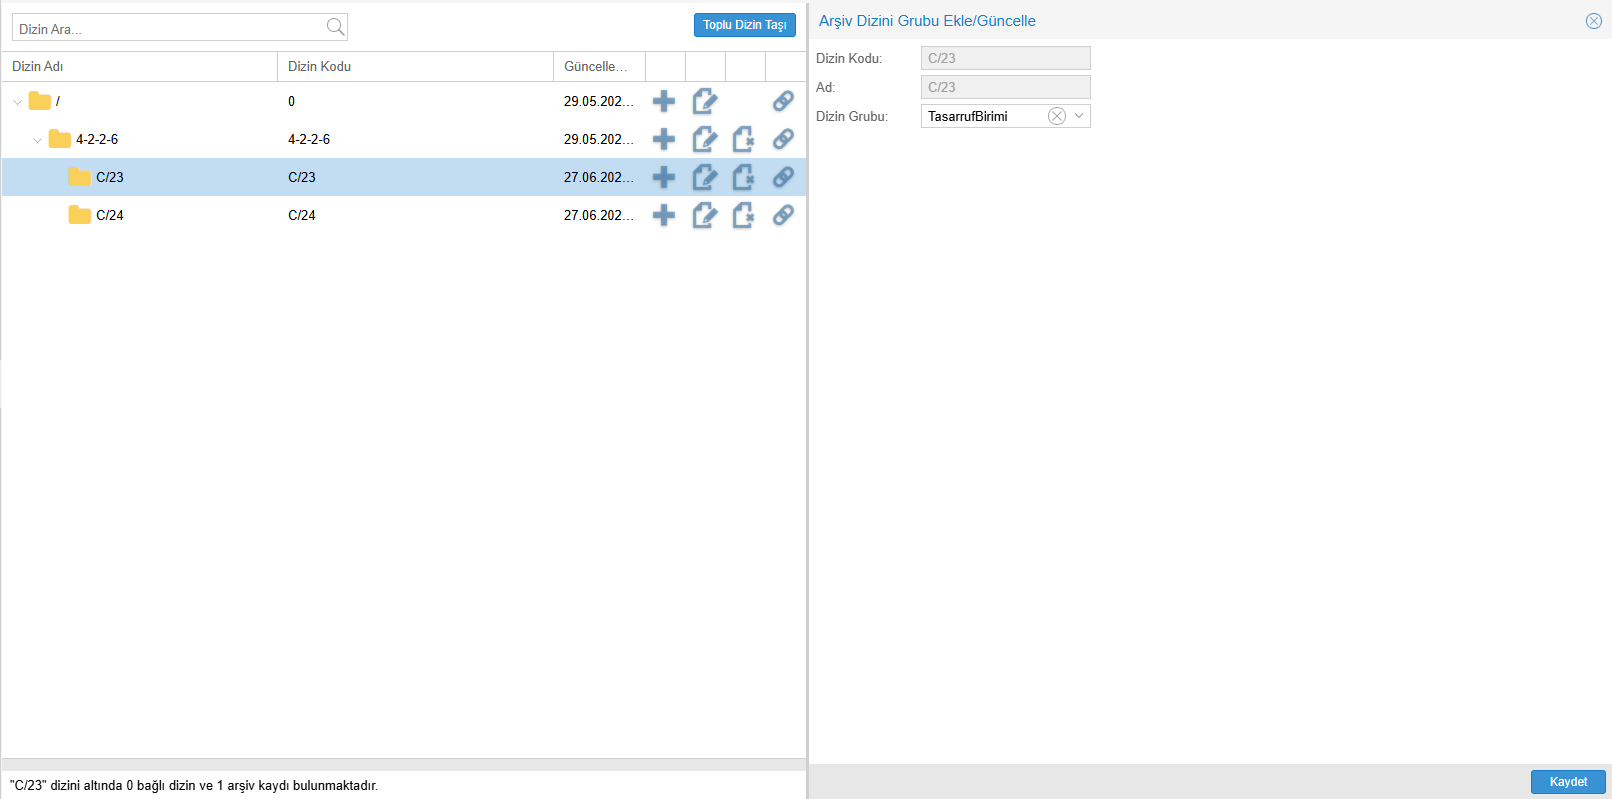Click the delete icon for C/24 row

click(743, 215)
